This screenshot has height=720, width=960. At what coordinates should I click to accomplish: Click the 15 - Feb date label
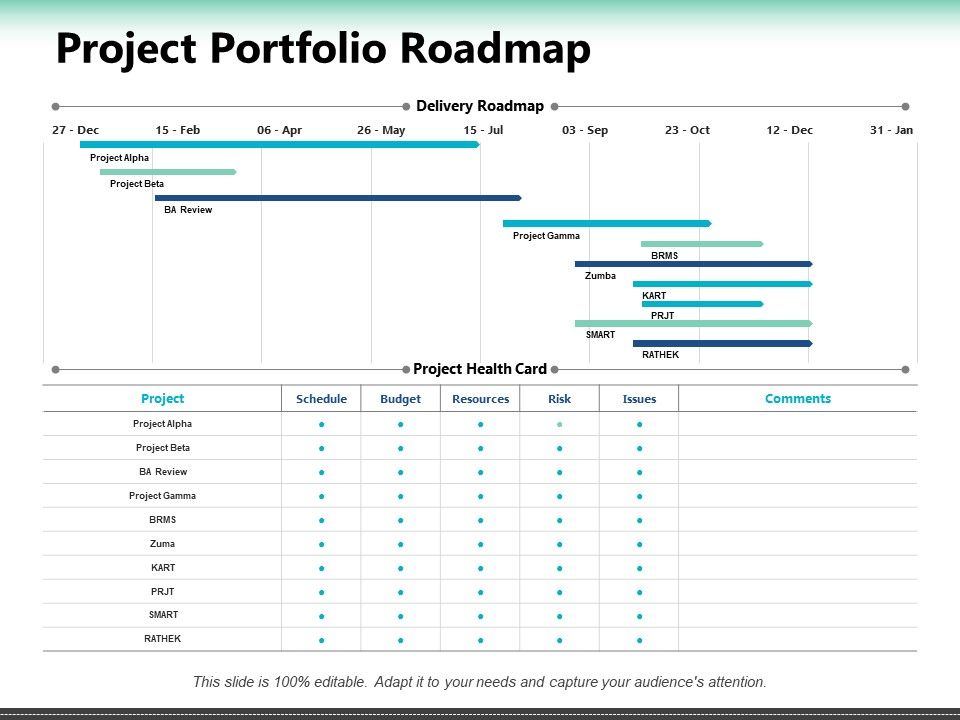[x=178, y=130]
